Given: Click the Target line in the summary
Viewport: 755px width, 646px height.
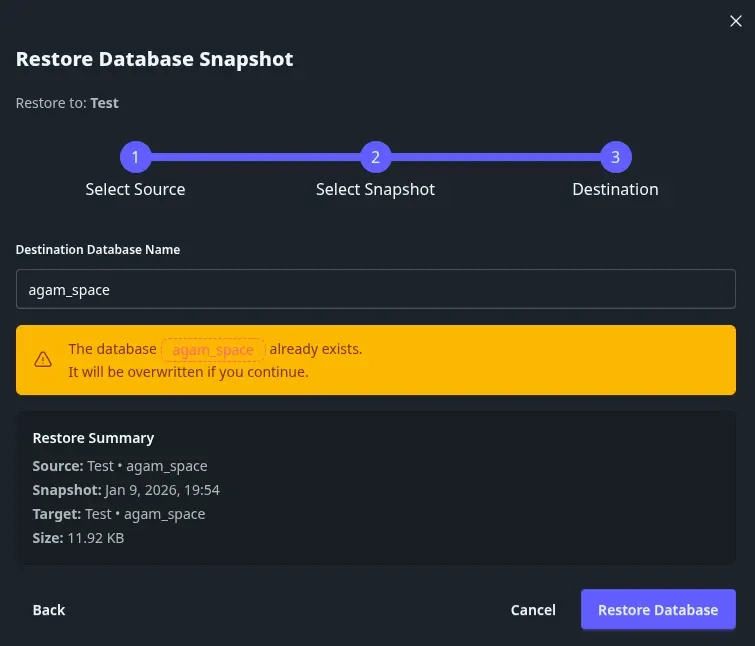Looking at the screenshot, I should click(119, 514).
